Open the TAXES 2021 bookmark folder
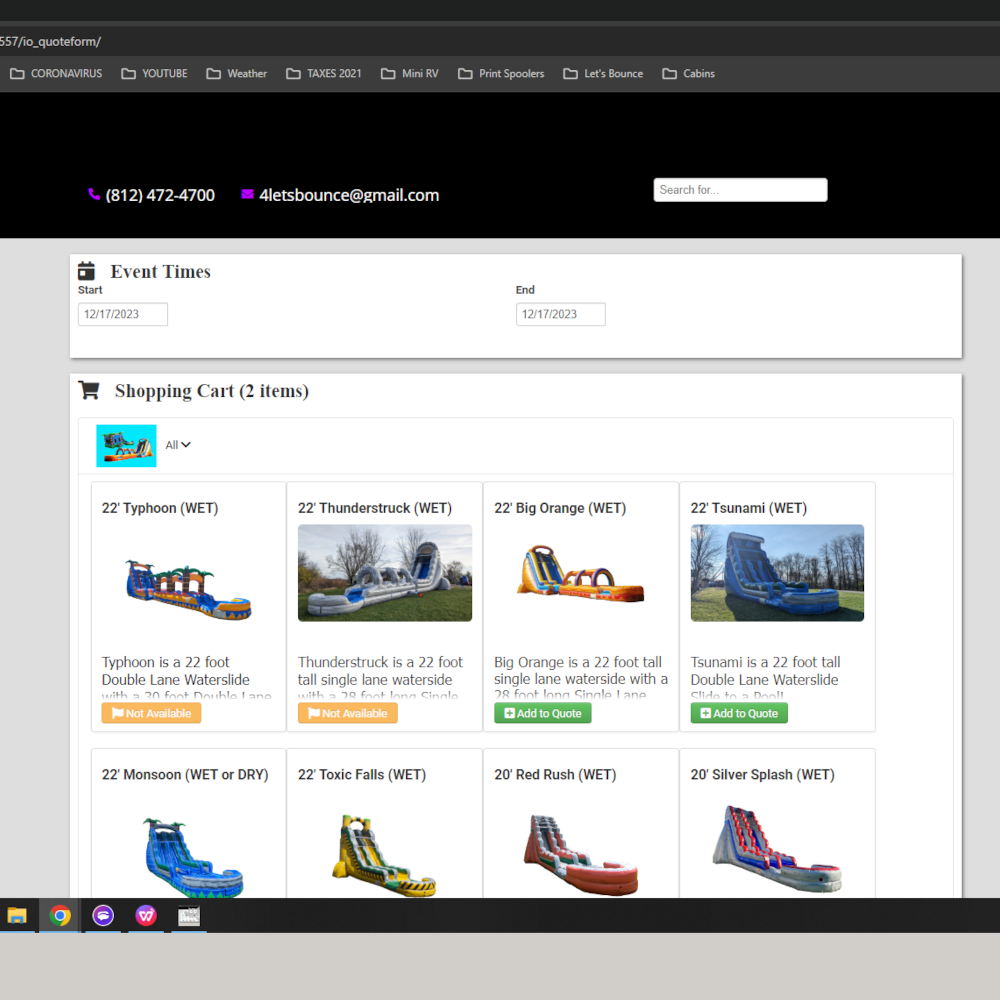The width and height of the screenshot is (1000, 1000). tap(324, 74)
